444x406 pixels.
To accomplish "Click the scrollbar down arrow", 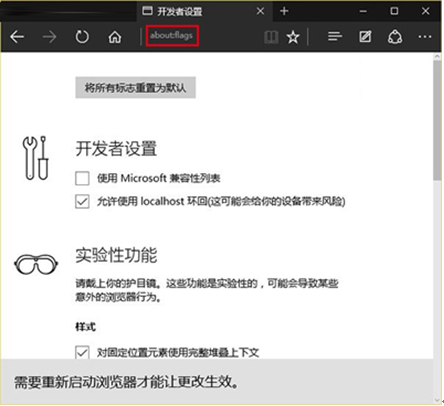I will [x=437, y=400].
